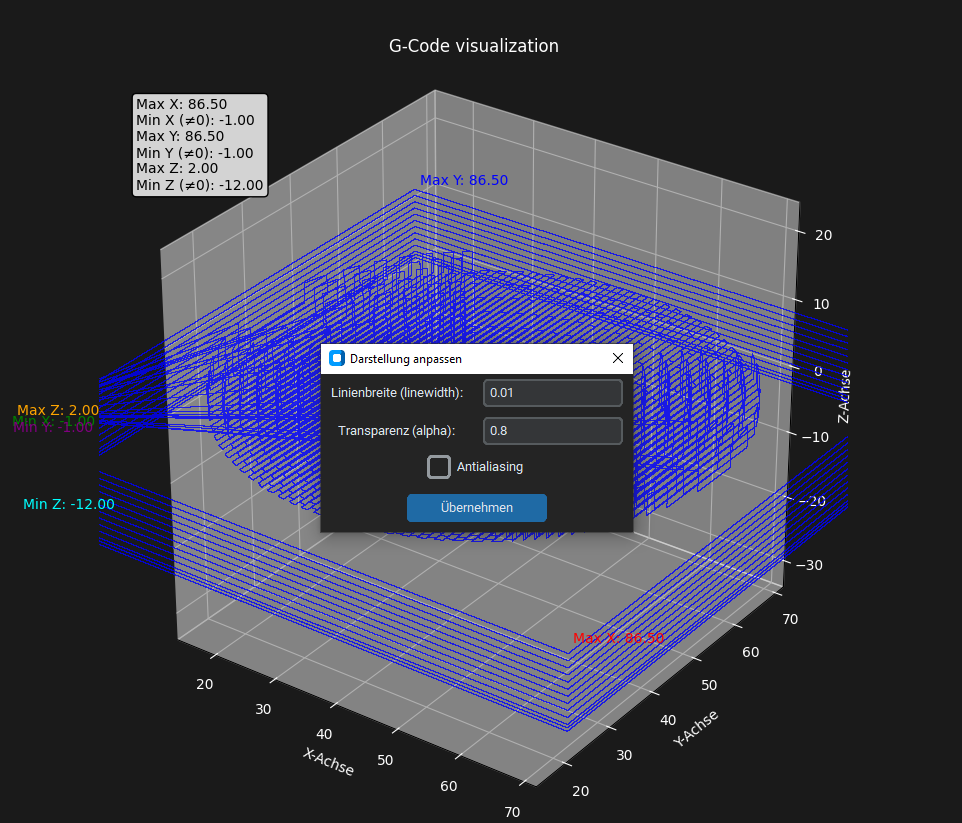Click the orange Max Z: 2.00 annotation

click(x=56, y=409)
